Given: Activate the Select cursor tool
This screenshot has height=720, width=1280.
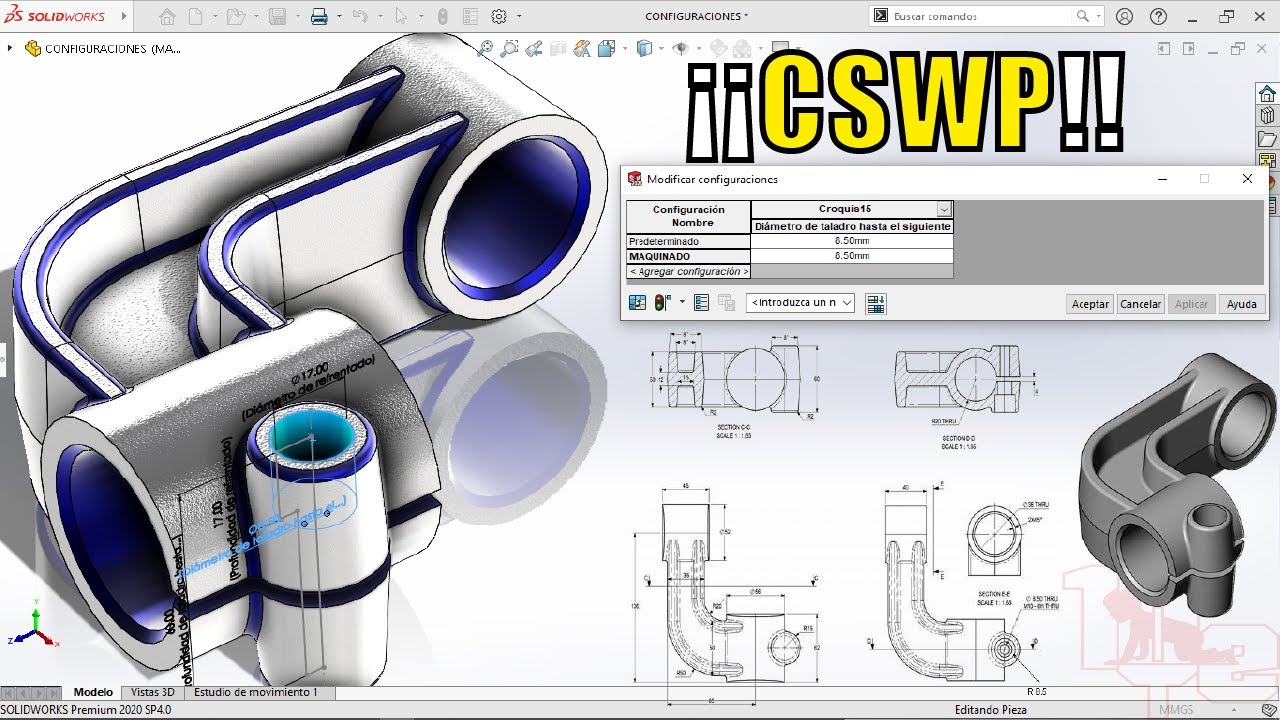Looking at the screenshot, I should pyautogui.click(x=401, y=16).
